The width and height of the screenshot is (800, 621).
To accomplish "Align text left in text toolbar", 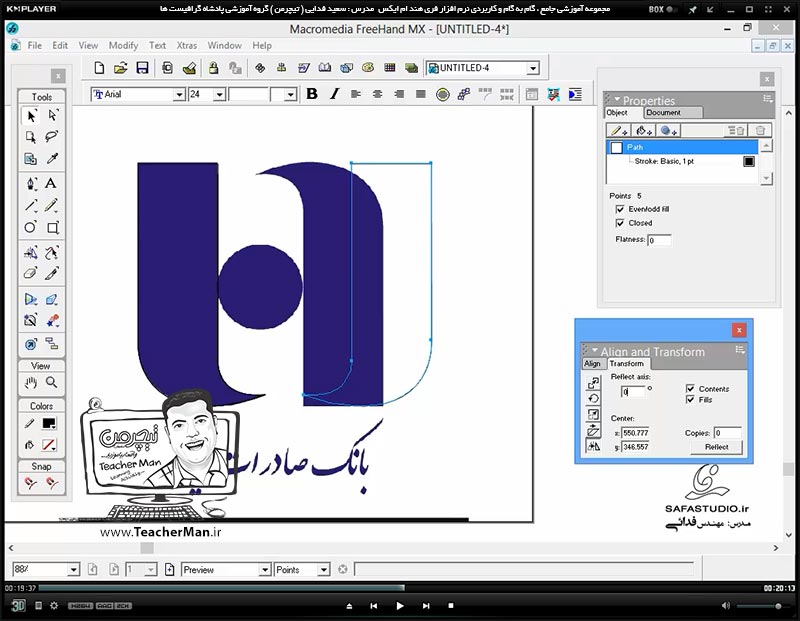I will coord(356,94).
